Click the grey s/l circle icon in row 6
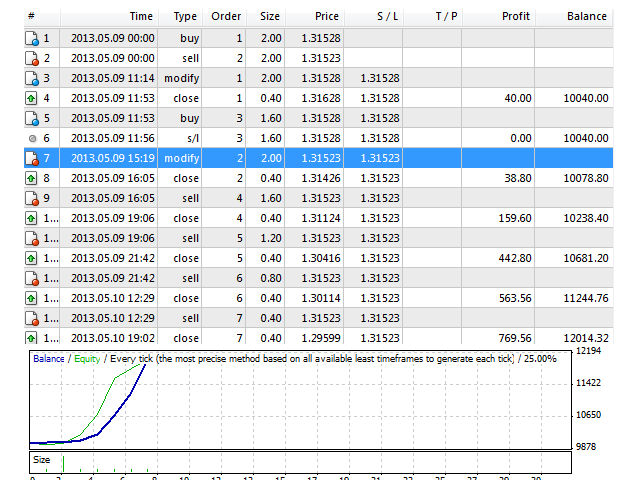Screen dimensions: 640x480 [33, 138]
